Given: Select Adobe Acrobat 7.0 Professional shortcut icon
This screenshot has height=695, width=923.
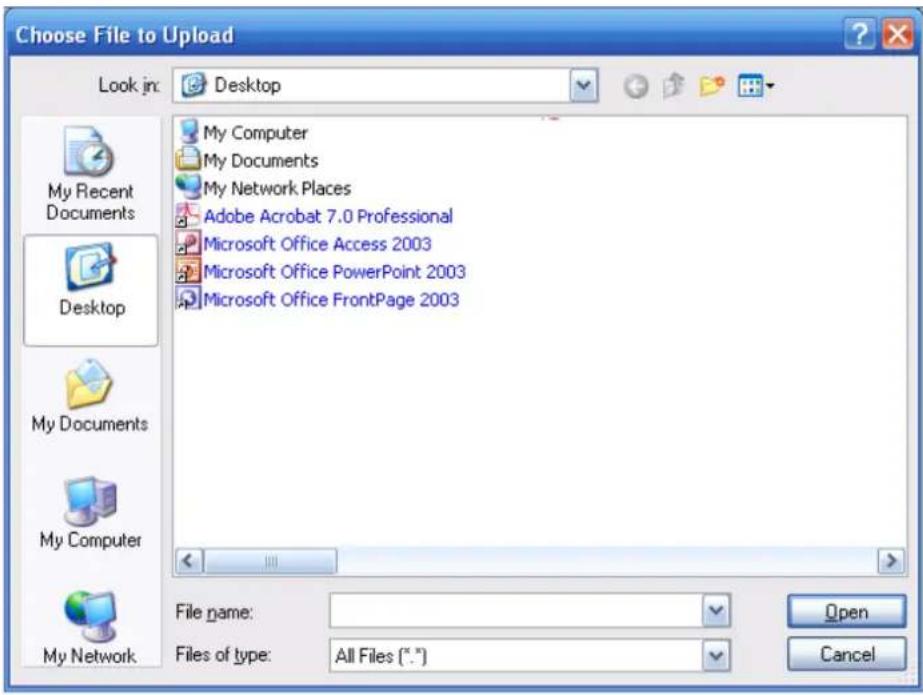Looking at the screenshot, I should 188,215.
